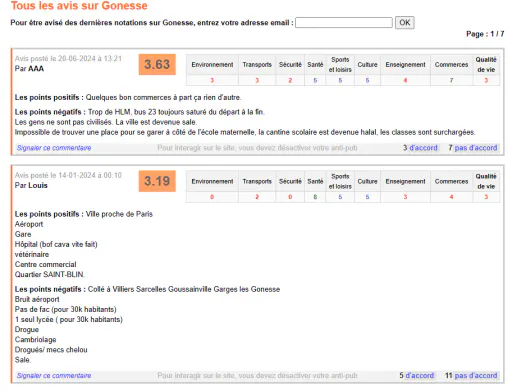Screen dimensions: 512x391
Task: Click the line starting "Impossible de trouver une place"
Action: pos(245,132)
